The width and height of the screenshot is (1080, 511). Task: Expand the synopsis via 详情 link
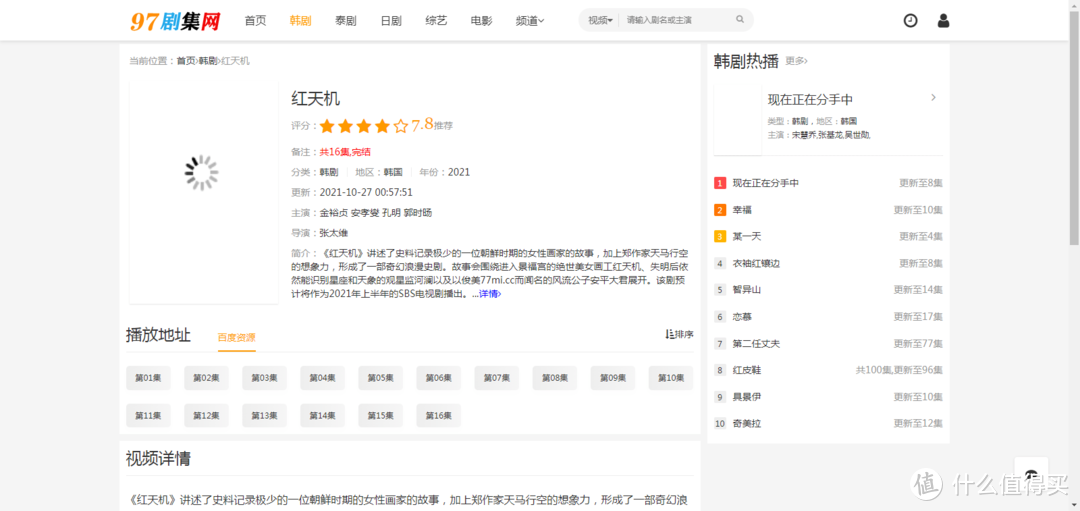pyautogui.click(x=489, y=294)
